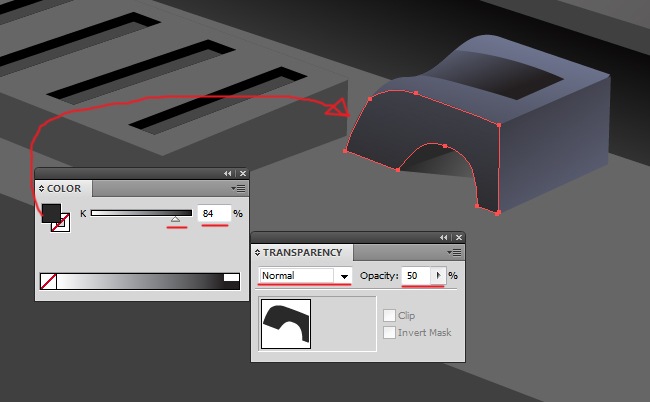Collapse the Transparency panel to icons
This screenshot has height=402, width=650.
point(444,237)
